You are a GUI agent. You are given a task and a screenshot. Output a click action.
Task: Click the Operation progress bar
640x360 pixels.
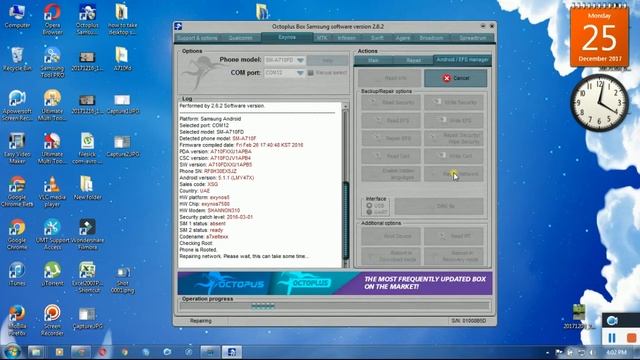click(x=334, y=306)
